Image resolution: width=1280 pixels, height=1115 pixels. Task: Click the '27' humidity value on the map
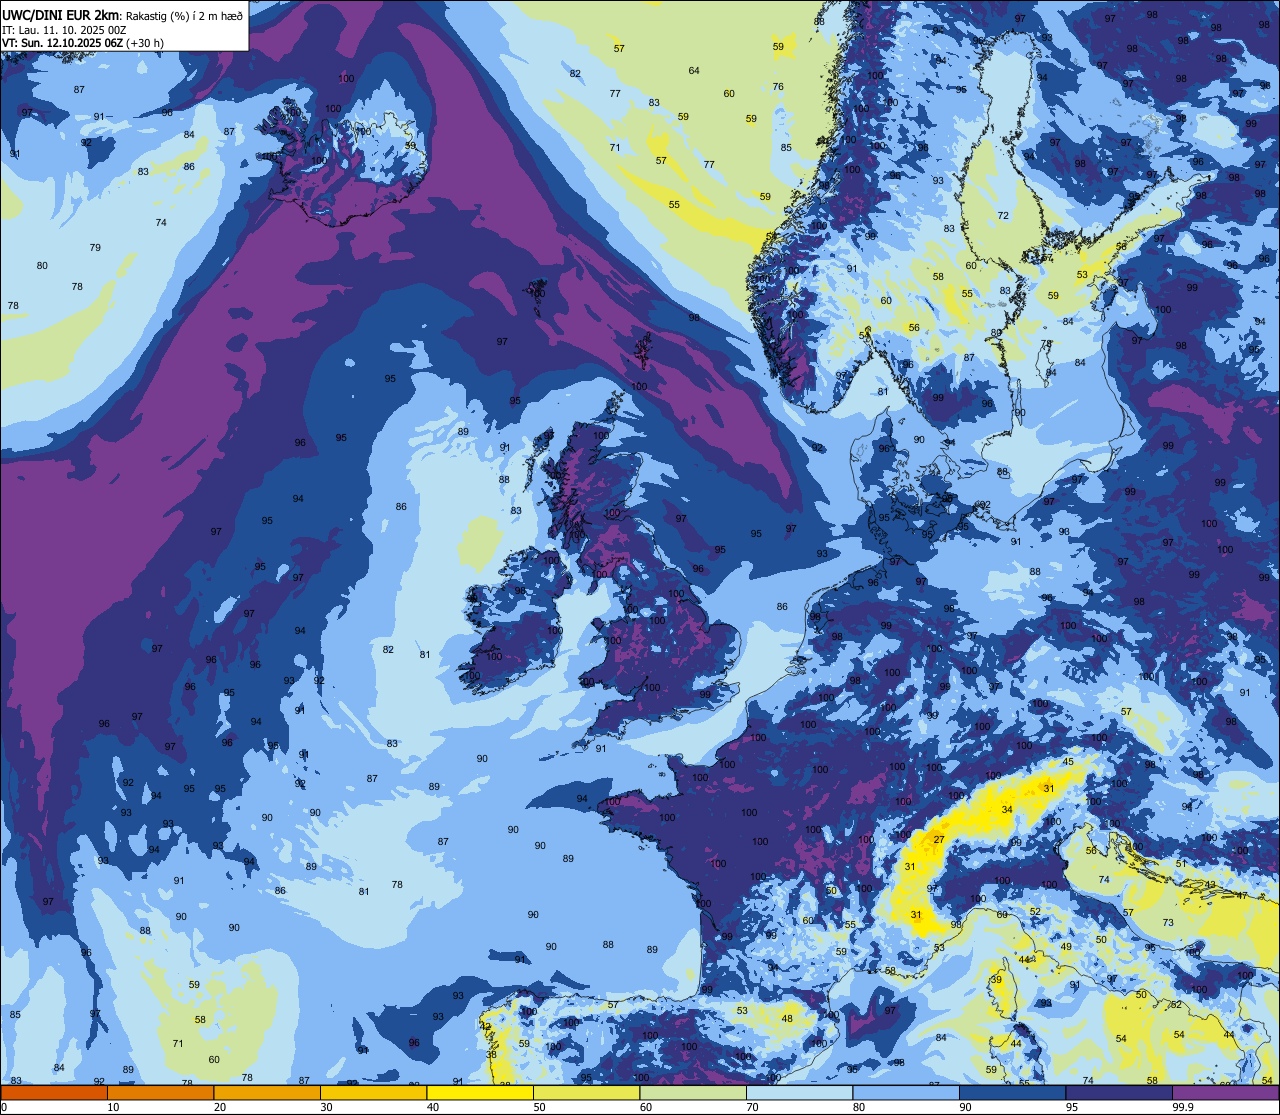[939, 840]
